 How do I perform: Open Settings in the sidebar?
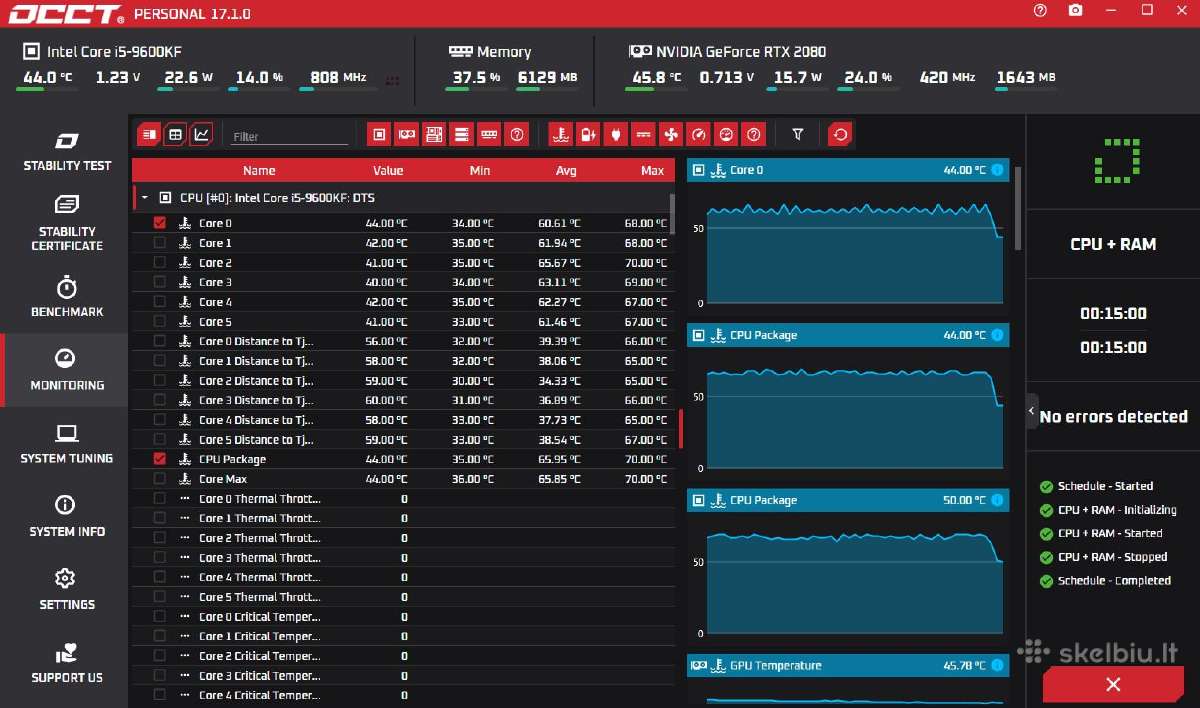click(x=67, y=589)
